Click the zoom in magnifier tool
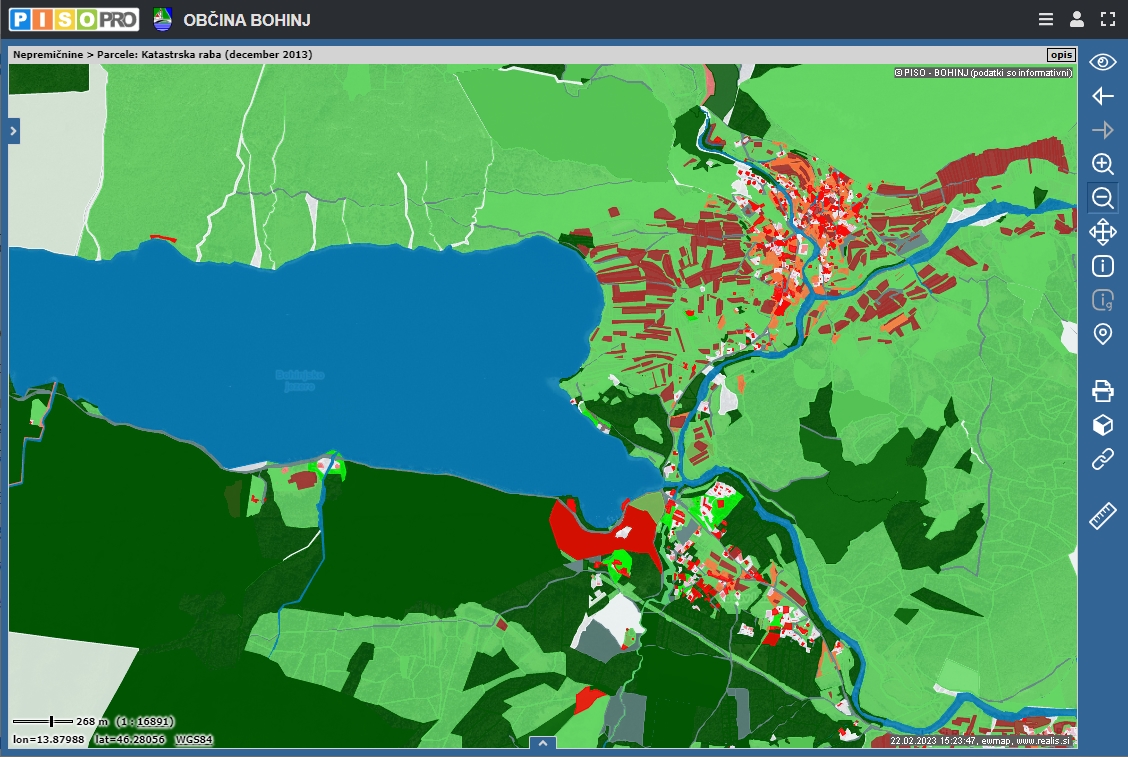Viewport: 1128px width, 757px height. (x=1102, y=164)
